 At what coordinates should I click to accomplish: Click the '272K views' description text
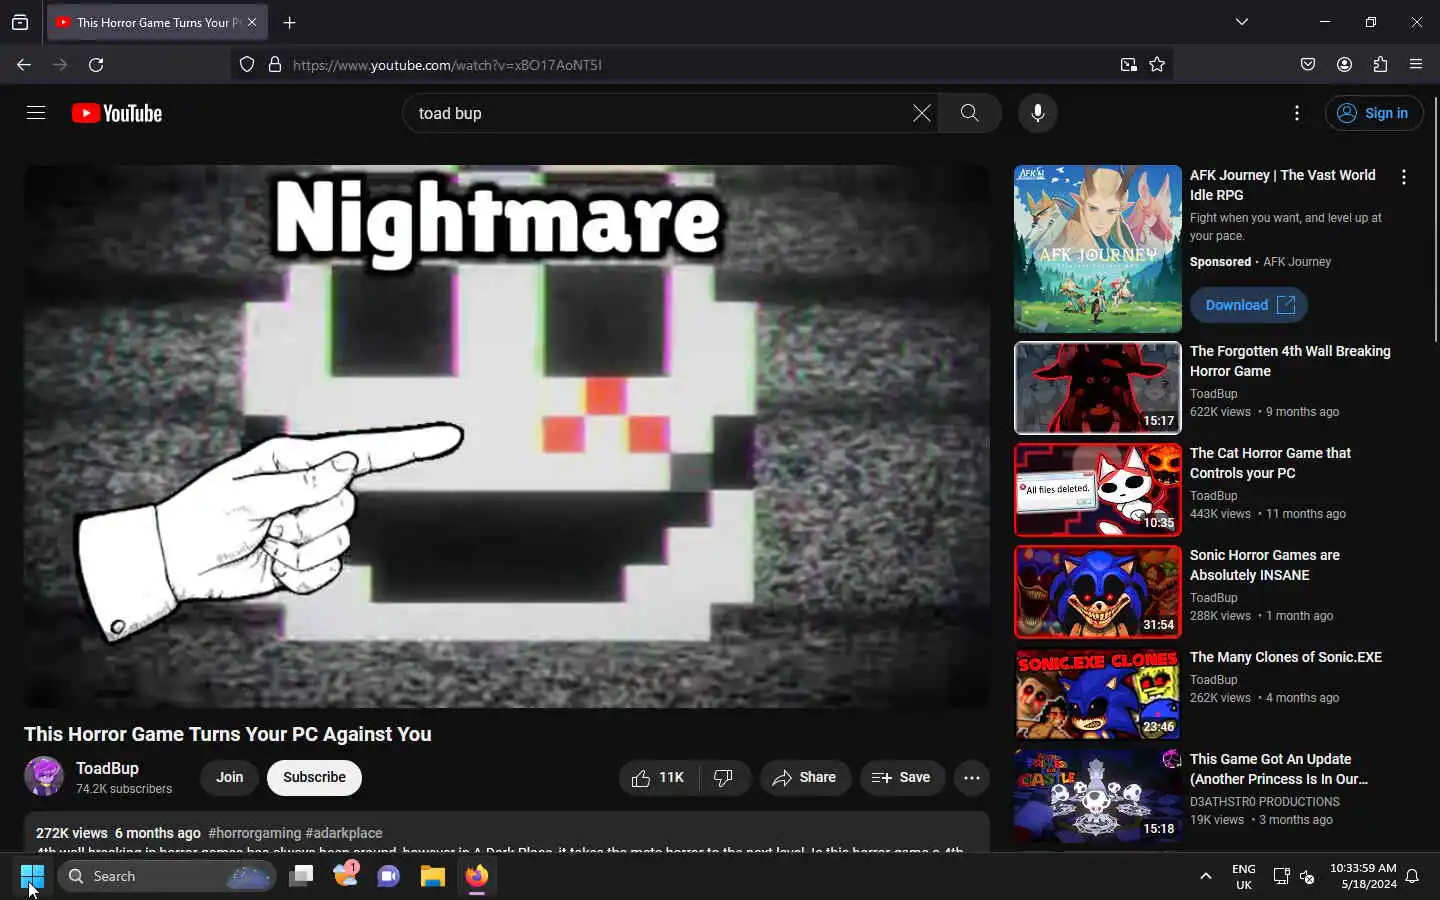(71, 833)
